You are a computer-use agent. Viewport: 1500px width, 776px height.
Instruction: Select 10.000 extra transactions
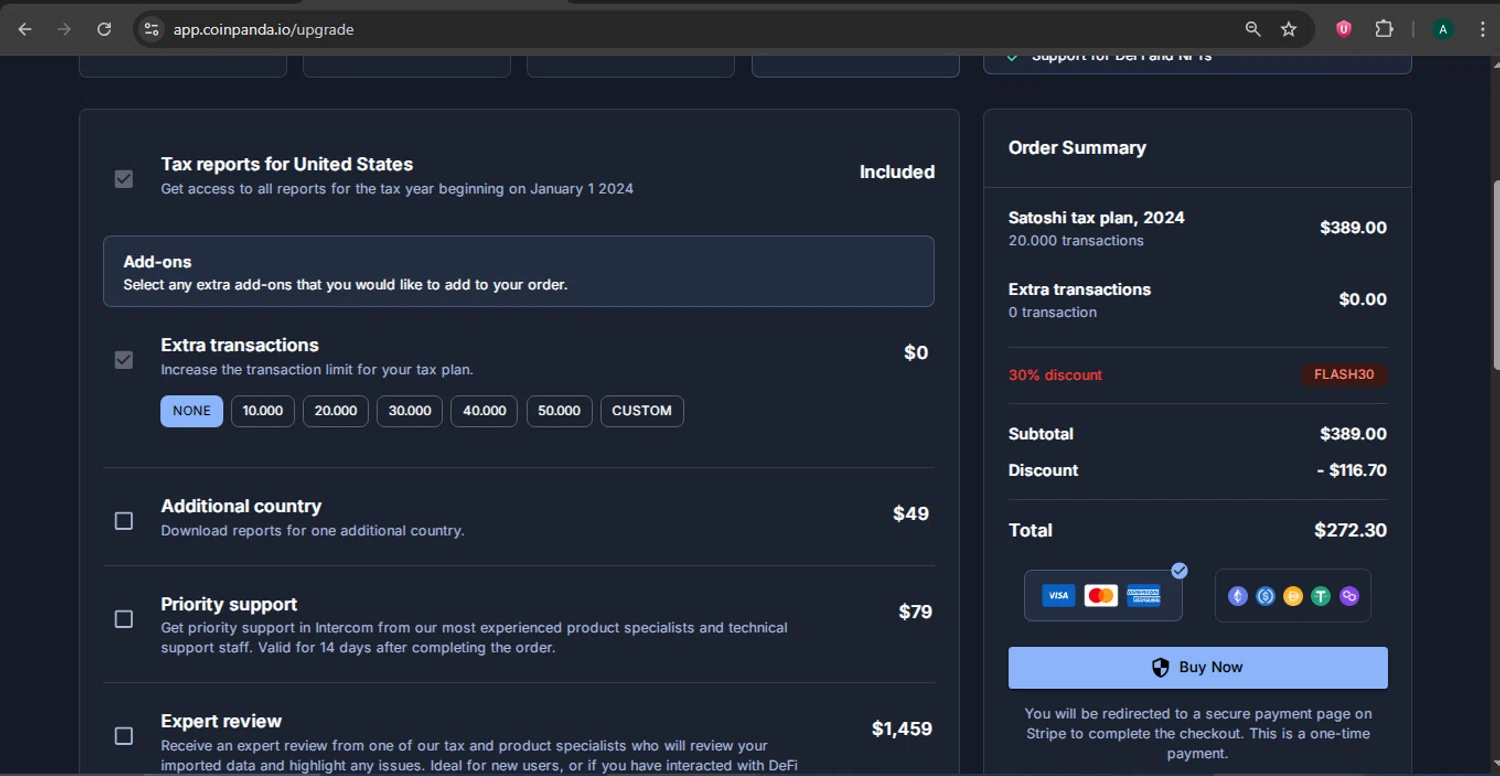pyautogui.click(x=263, y=411)
